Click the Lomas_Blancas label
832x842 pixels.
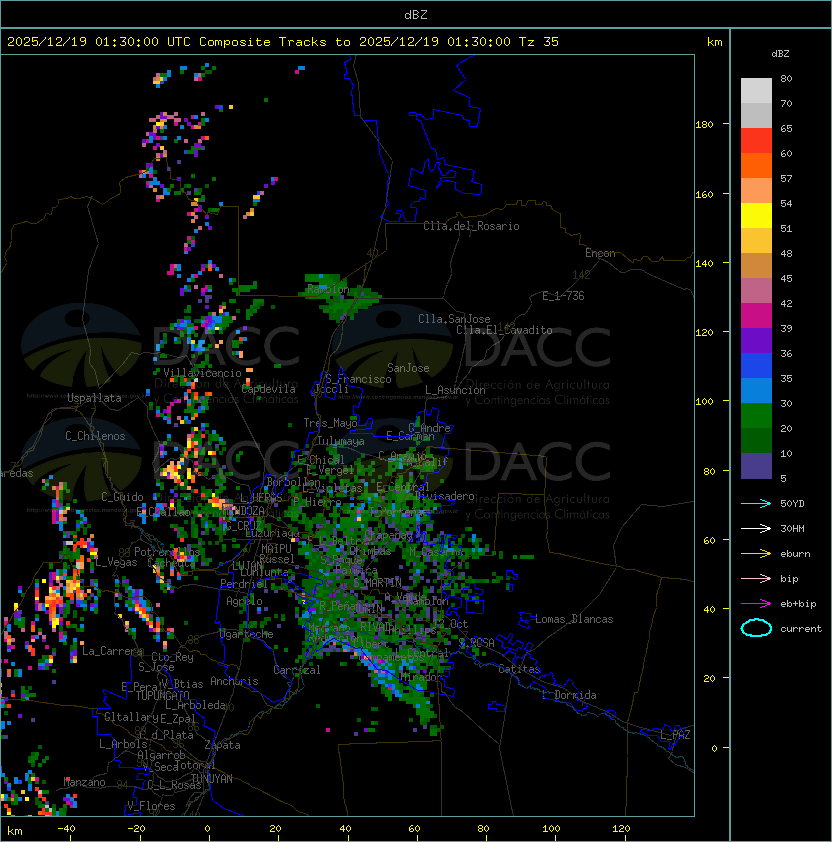coord(574,619)
